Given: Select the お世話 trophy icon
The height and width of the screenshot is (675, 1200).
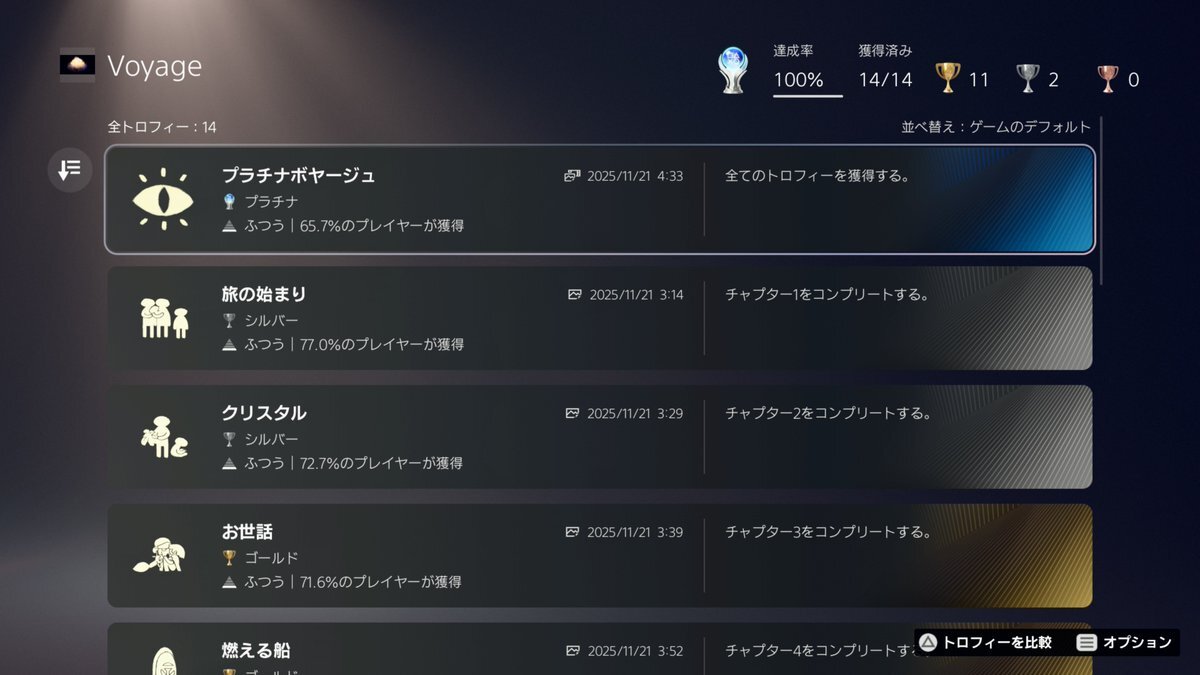Looking at the screenshot, I should 160,556.
